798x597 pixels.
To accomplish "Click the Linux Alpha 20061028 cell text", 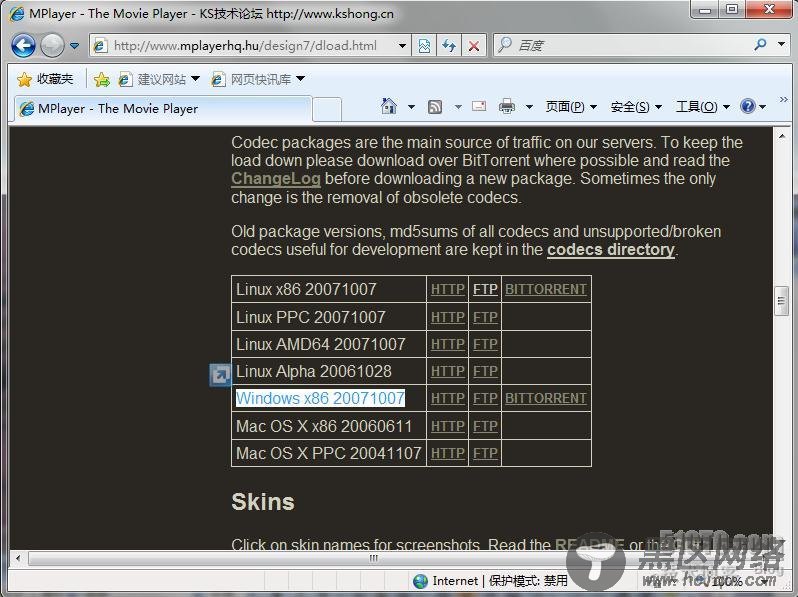I will pos(314,372).
